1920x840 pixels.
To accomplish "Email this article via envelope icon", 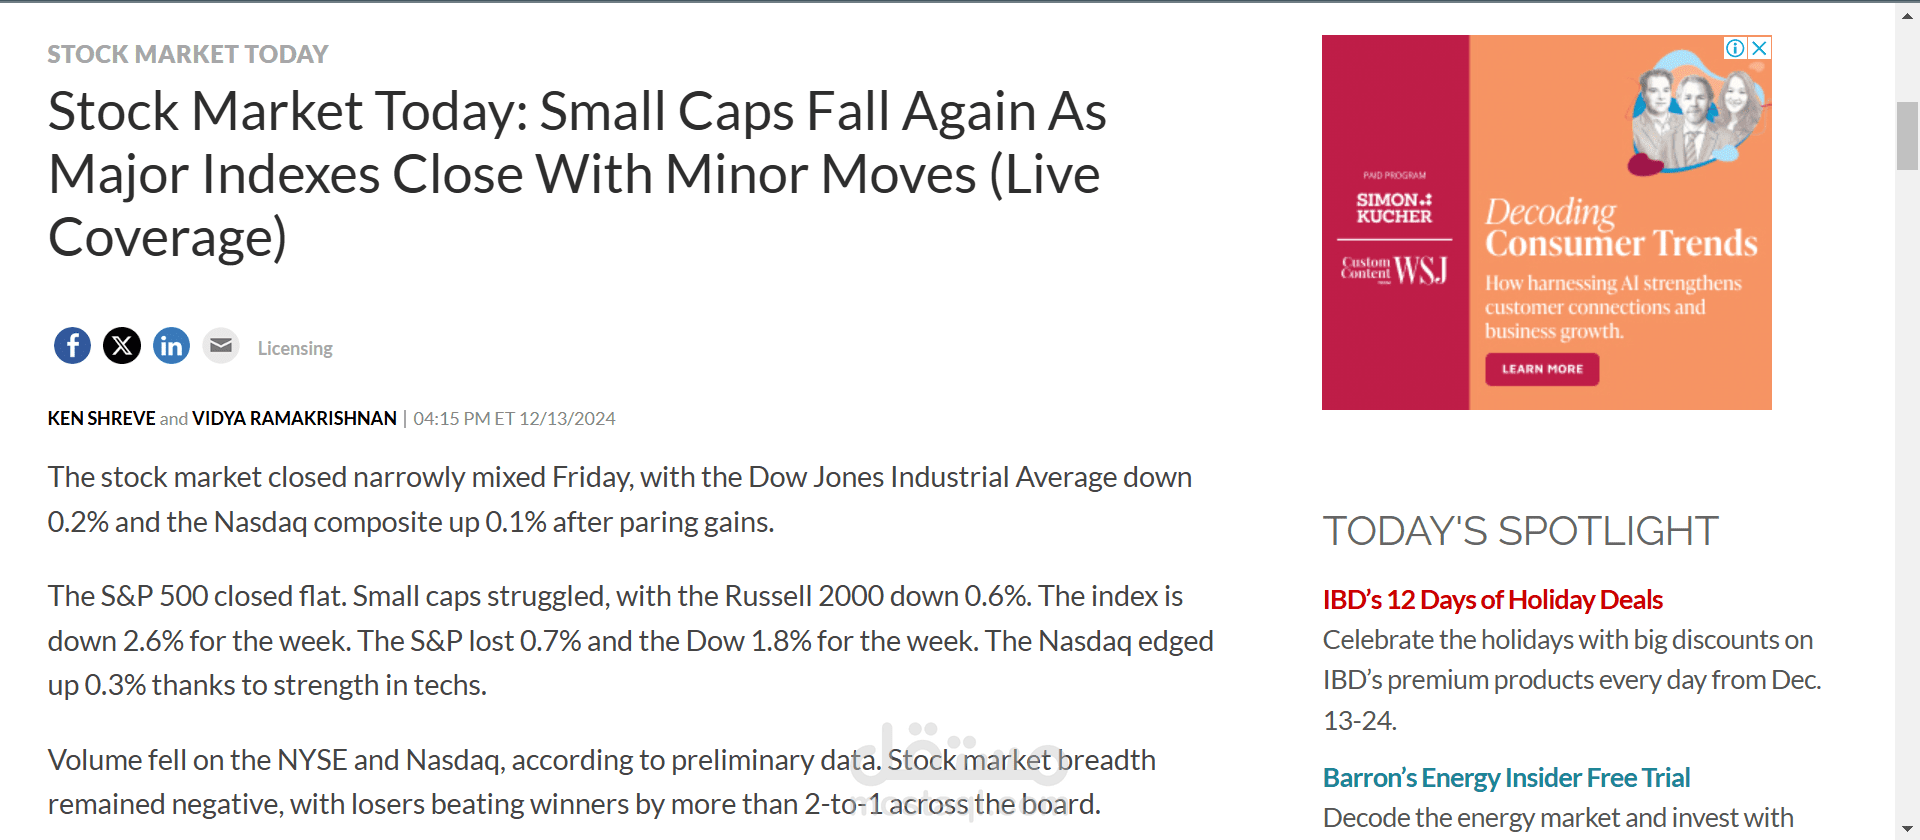I will 221,346.
